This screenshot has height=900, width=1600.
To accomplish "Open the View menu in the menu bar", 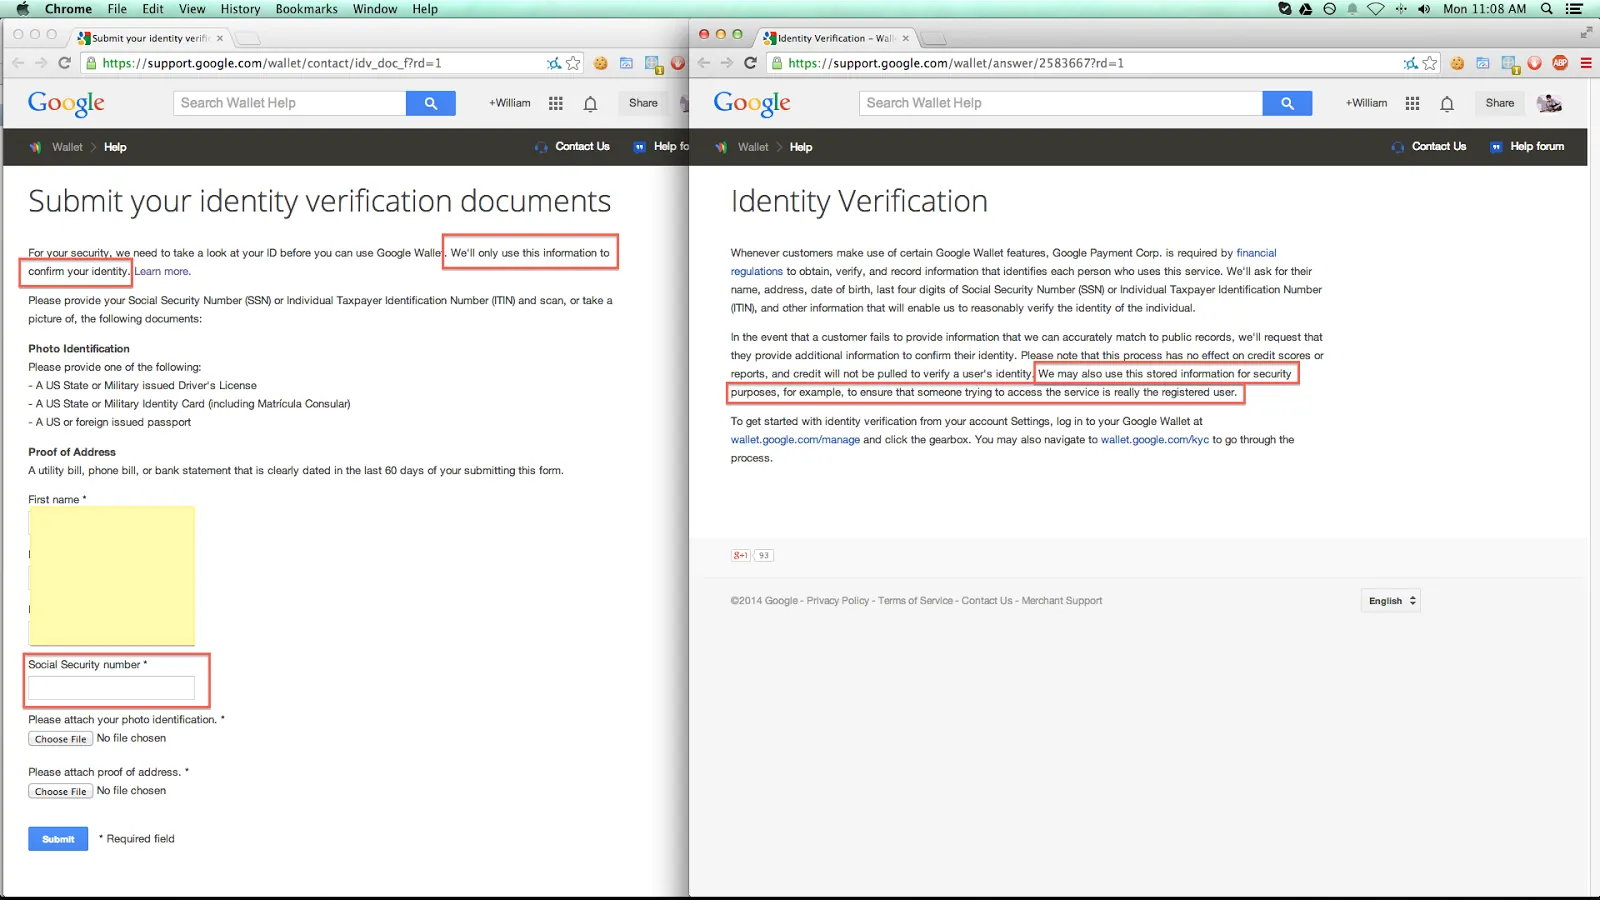I will [x=192, y=9].
